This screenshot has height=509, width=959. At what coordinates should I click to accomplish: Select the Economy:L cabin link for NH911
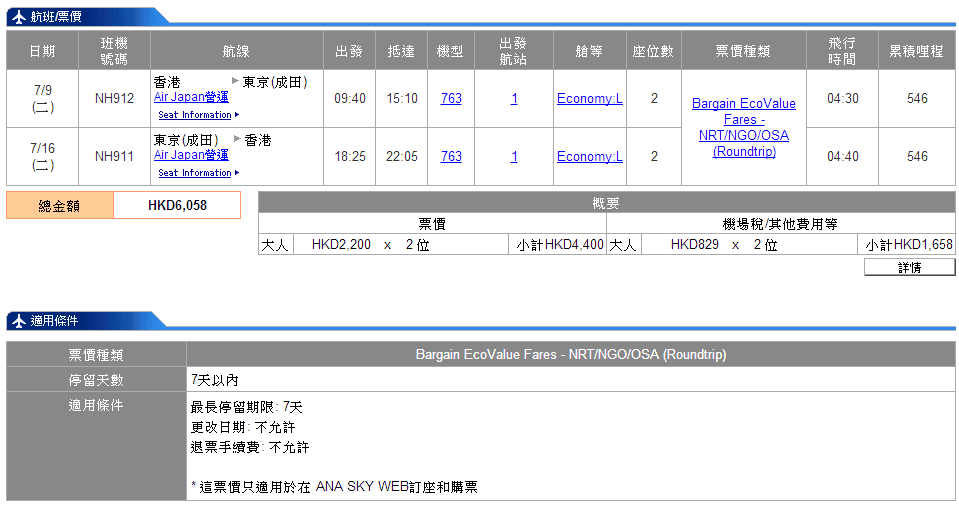589,156
